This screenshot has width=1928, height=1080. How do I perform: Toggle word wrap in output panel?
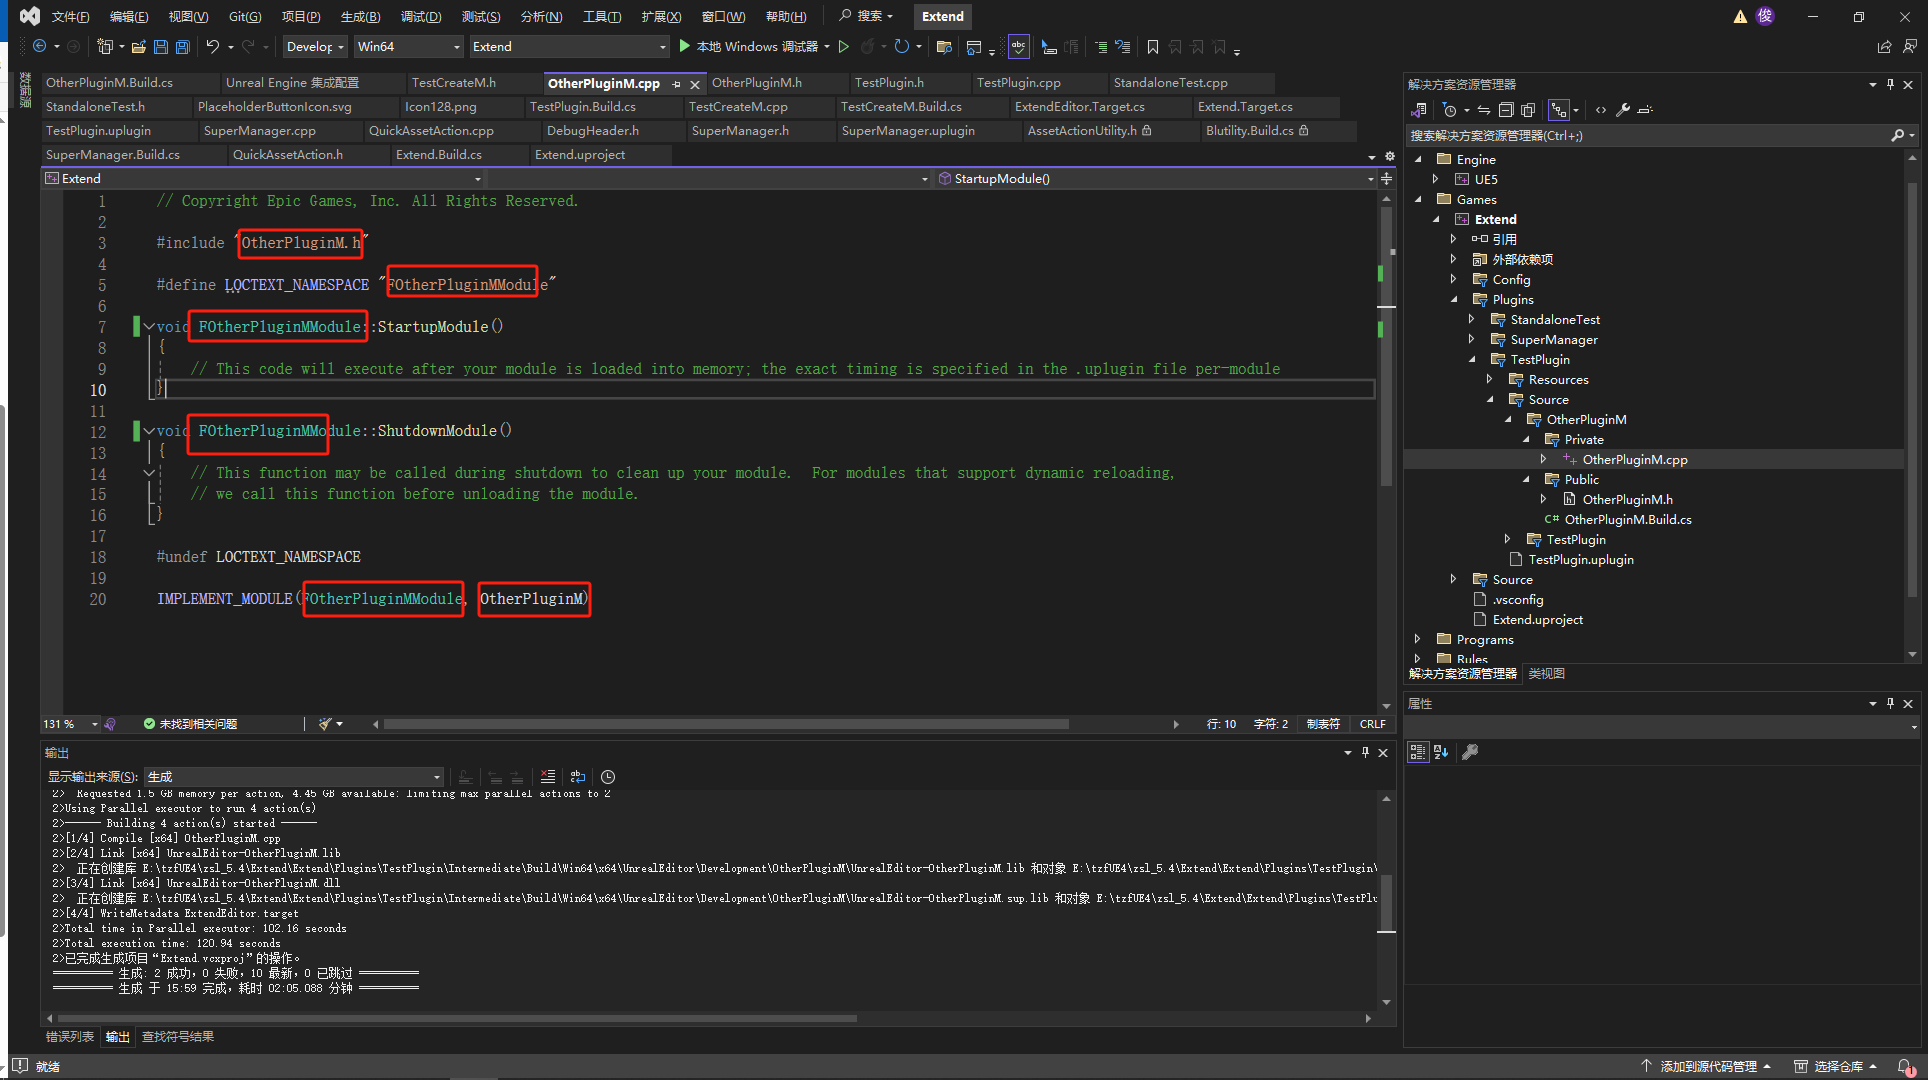(578, 777)
